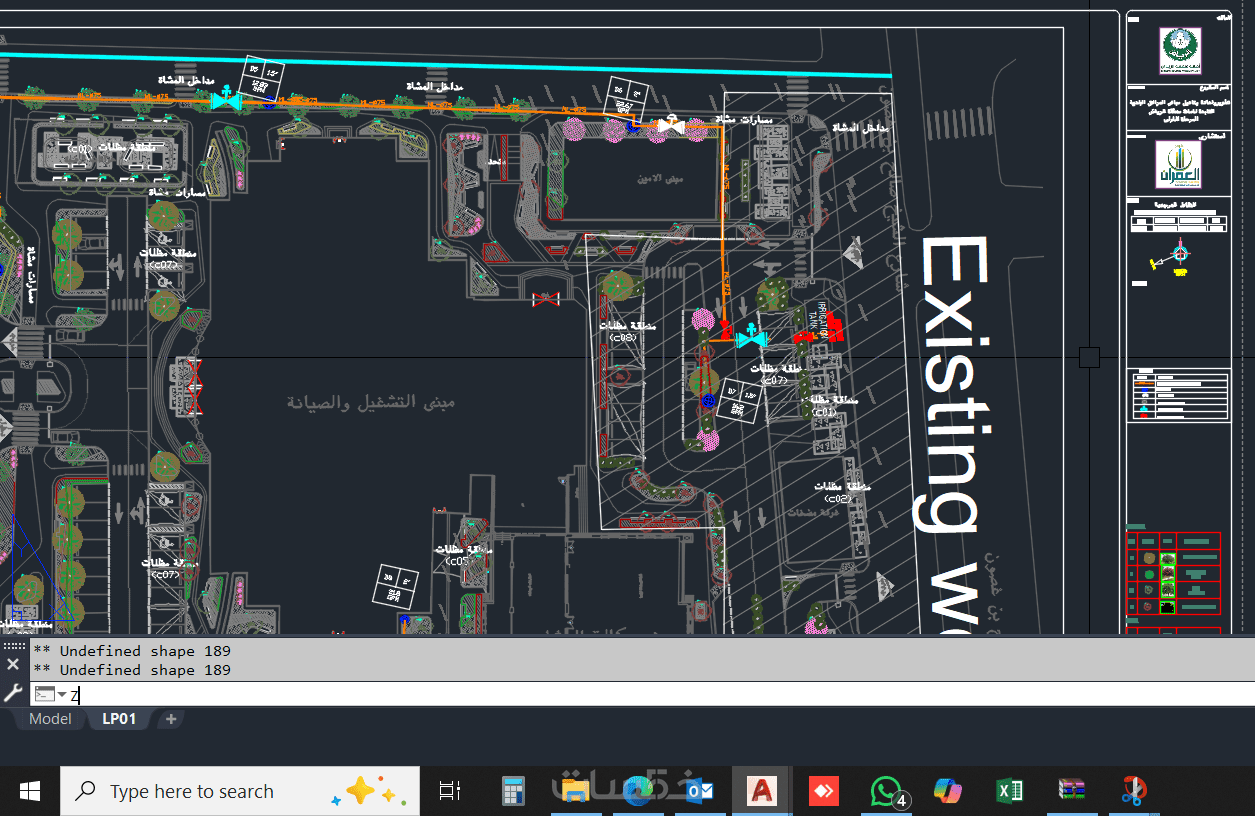This screenshot has height=816, width=1255.
Task: Add a new layout with plus tab
Action: (x=170, y=719)
